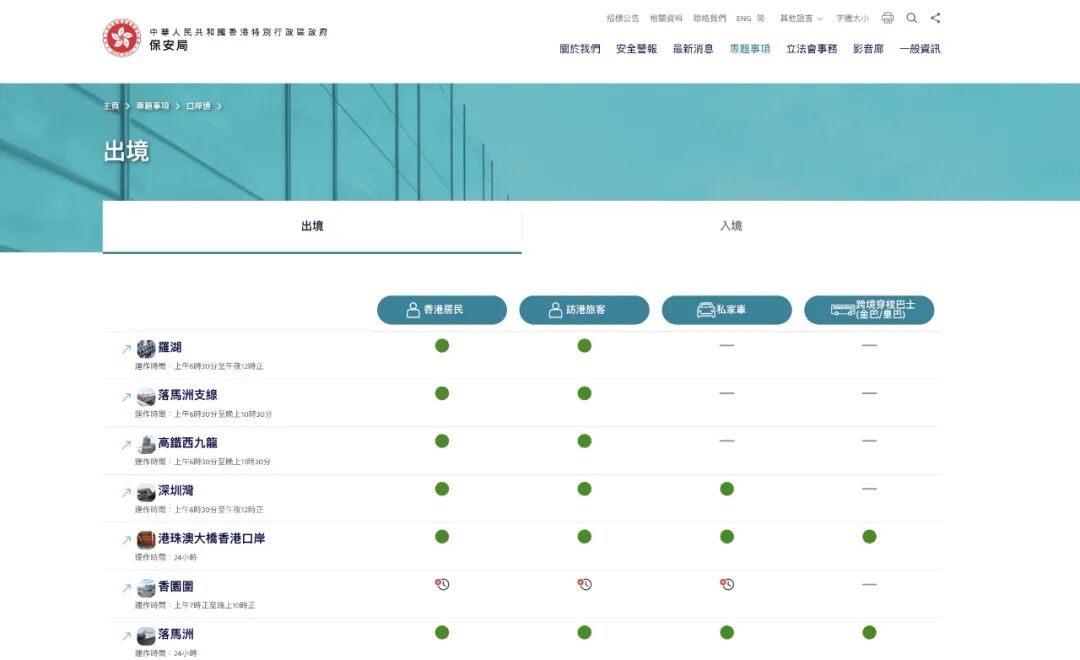Viewport: 1080px width, 660px height.
Task: Click the Hong Kong SAR emblem logo
Action: (122, 39)
